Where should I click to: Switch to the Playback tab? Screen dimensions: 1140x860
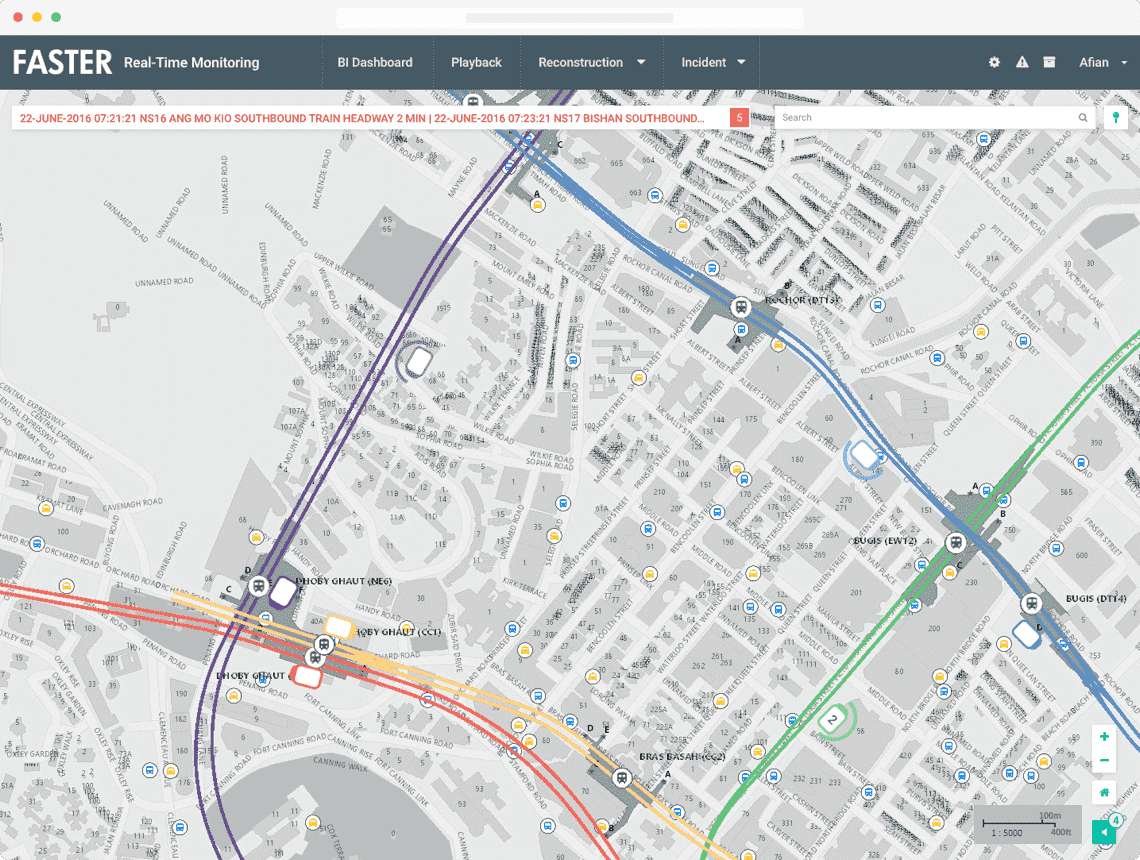click(476, 62)
